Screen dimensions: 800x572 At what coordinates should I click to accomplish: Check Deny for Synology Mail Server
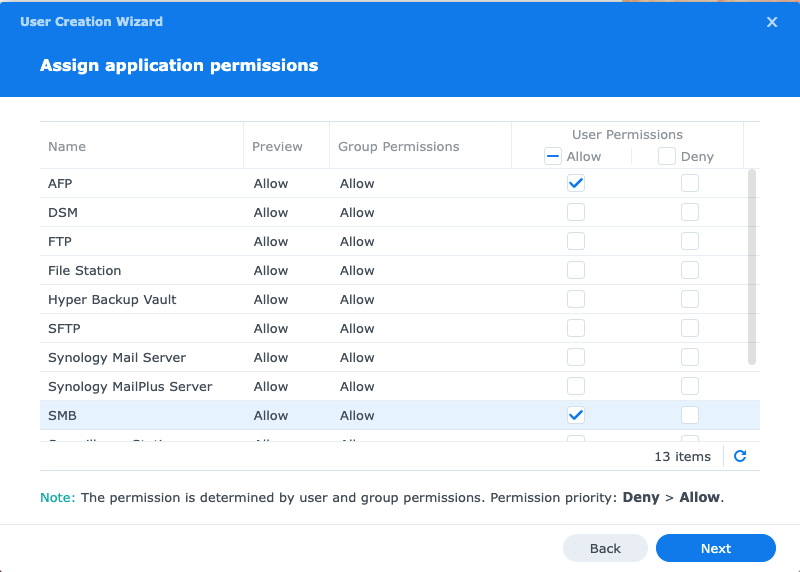[690, 358]
